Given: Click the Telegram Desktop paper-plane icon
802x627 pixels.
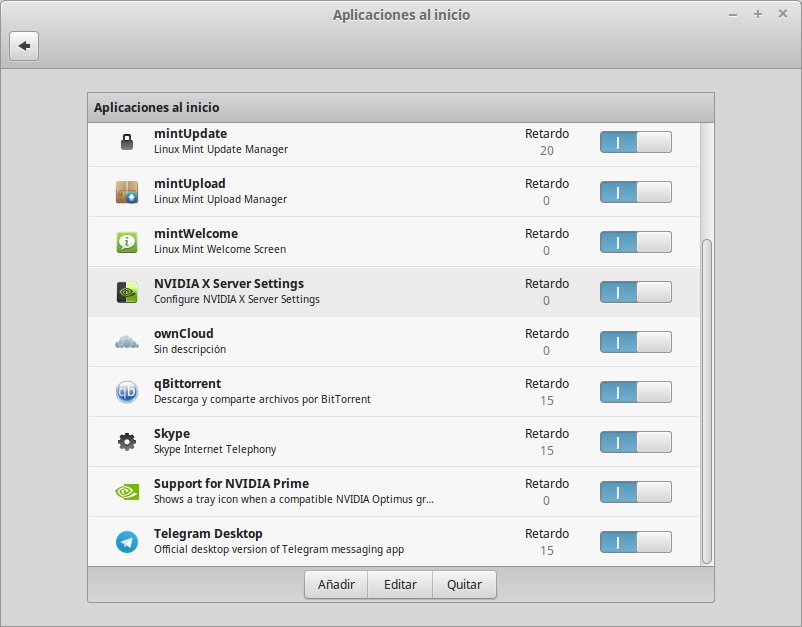Looking at the screenshot, I should click(x=127, y=542).
